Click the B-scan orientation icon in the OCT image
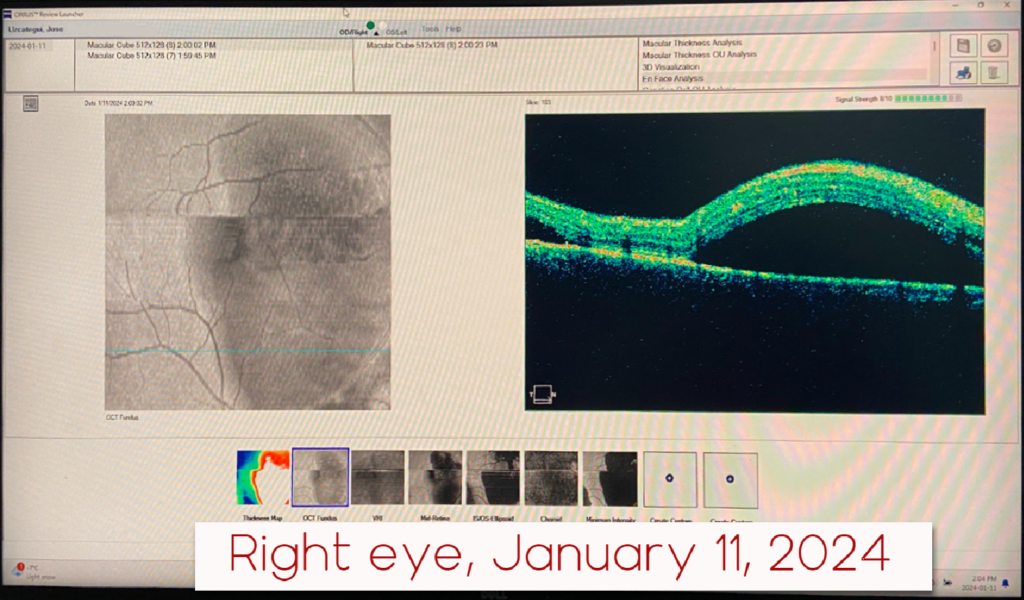This screenshot has height=600, width=1024. [x=543, y=394]
